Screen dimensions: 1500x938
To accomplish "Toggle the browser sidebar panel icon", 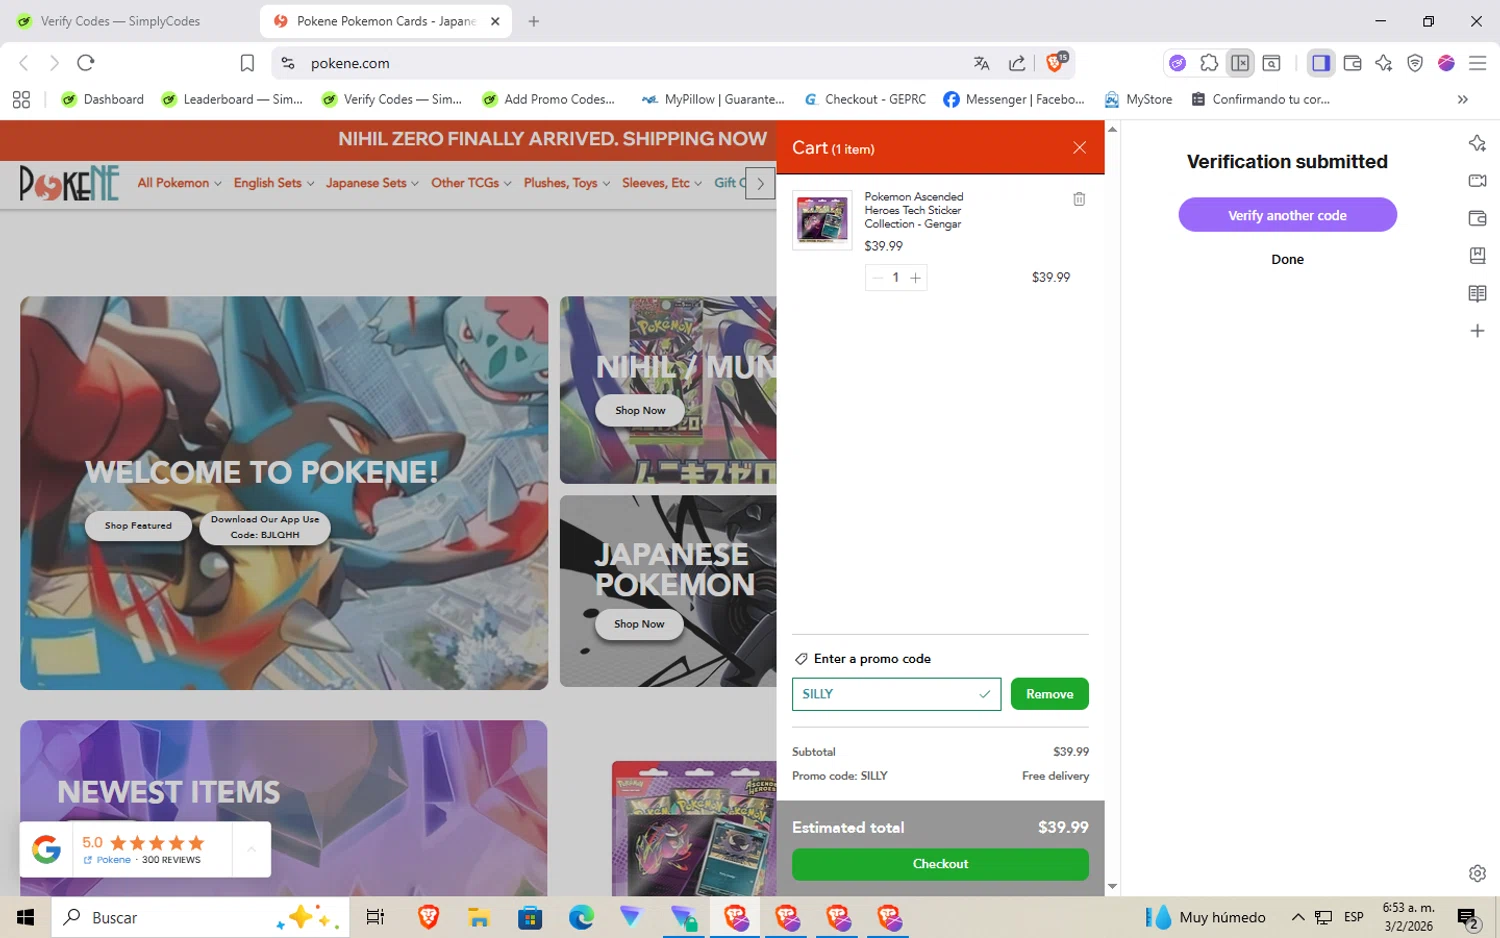I will [x=1321, y=63].
